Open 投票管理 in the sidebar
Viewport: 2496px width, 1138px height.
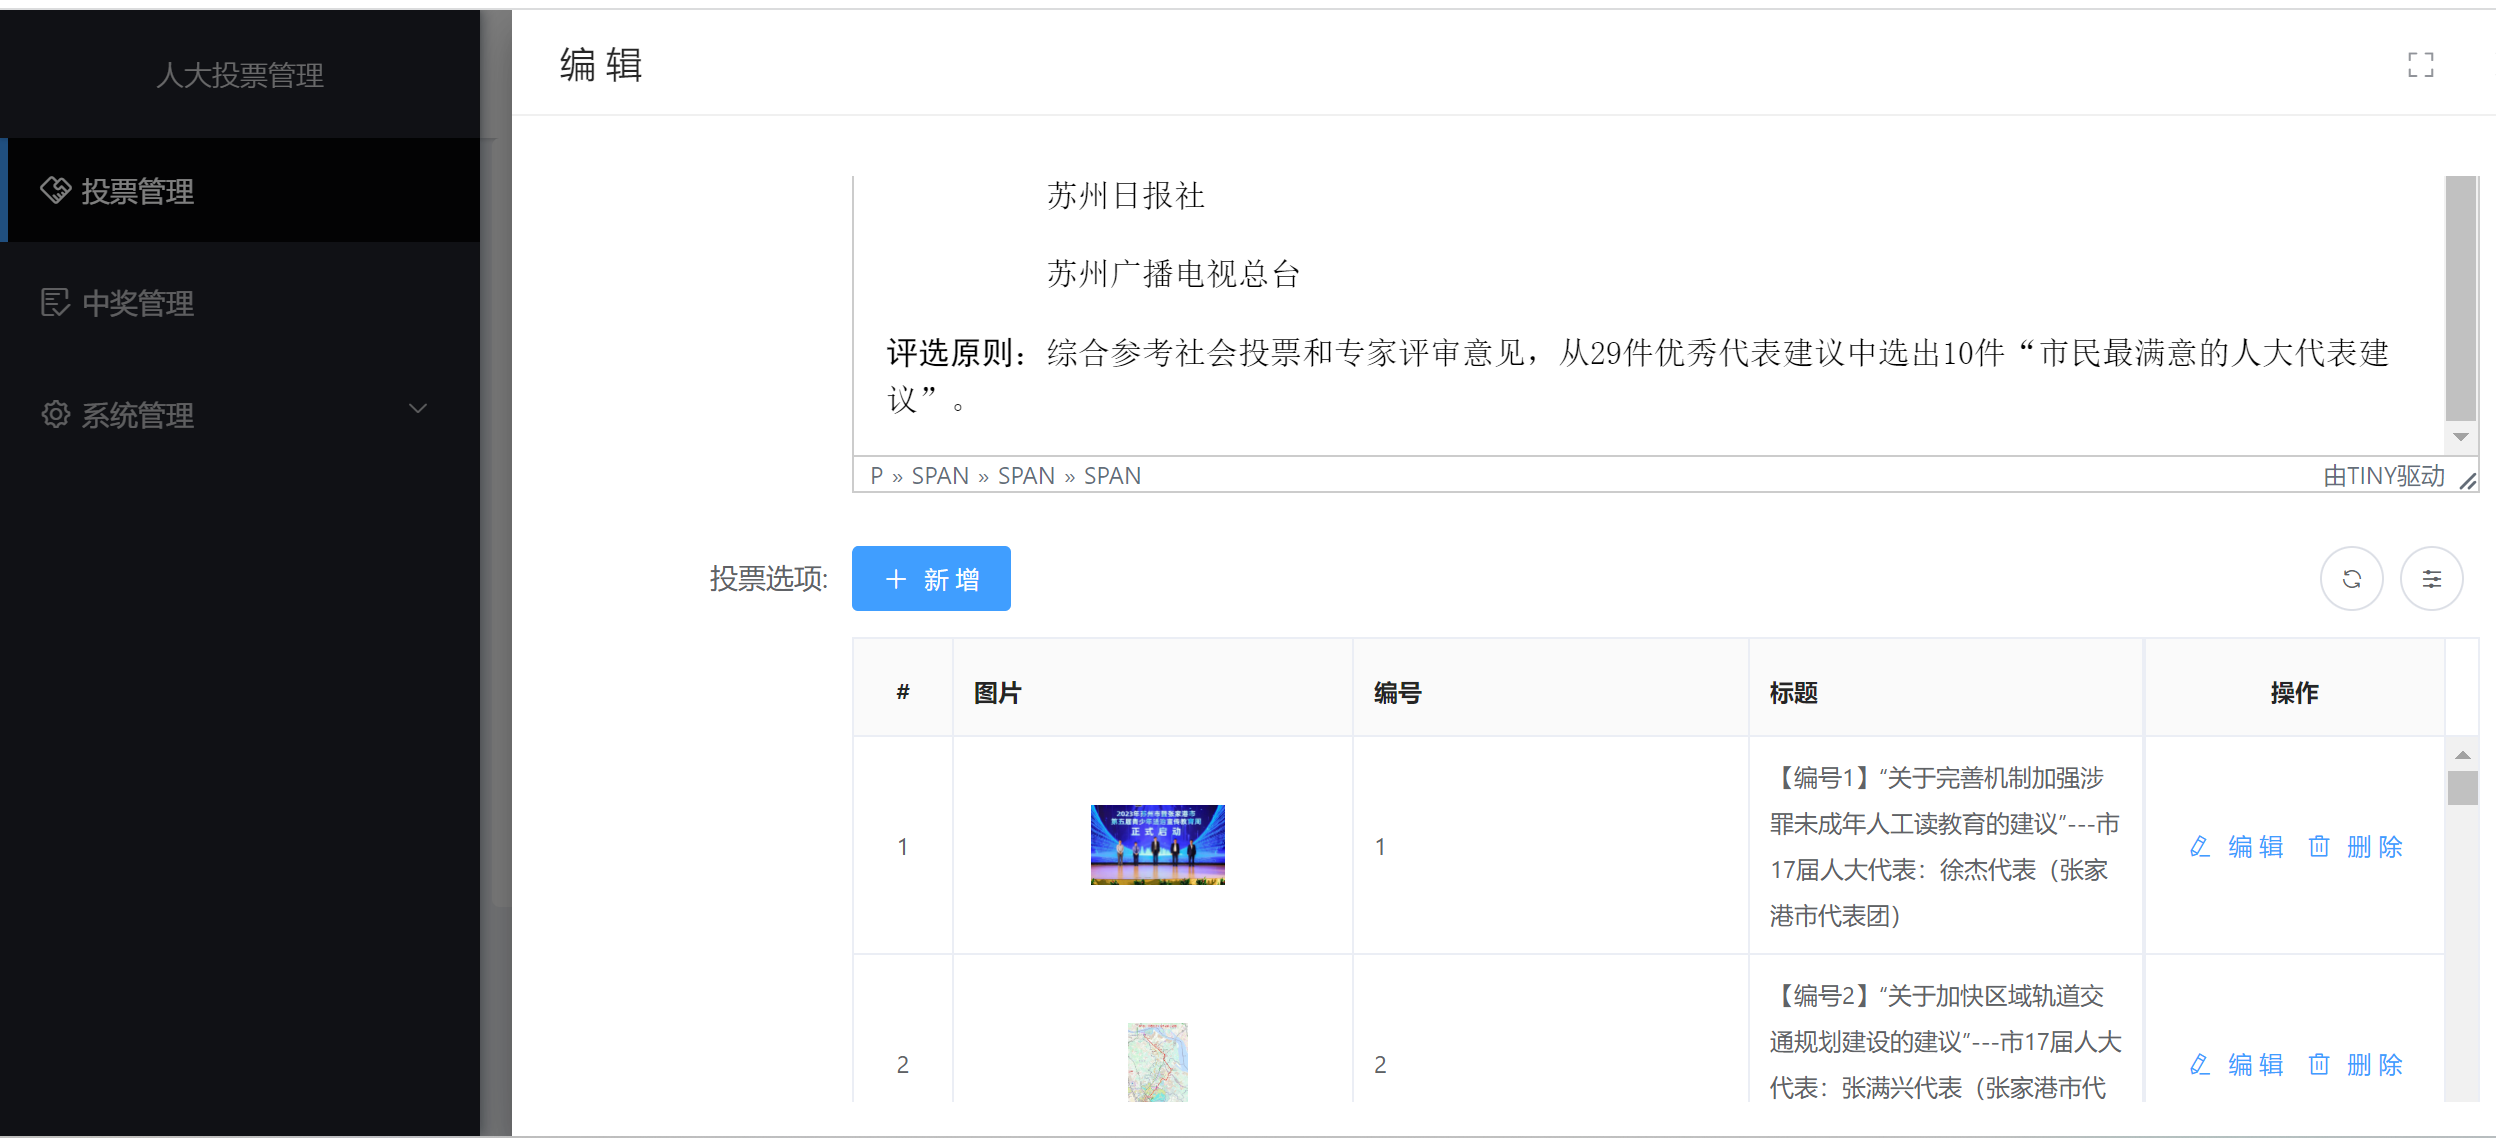tap(240, 190)
